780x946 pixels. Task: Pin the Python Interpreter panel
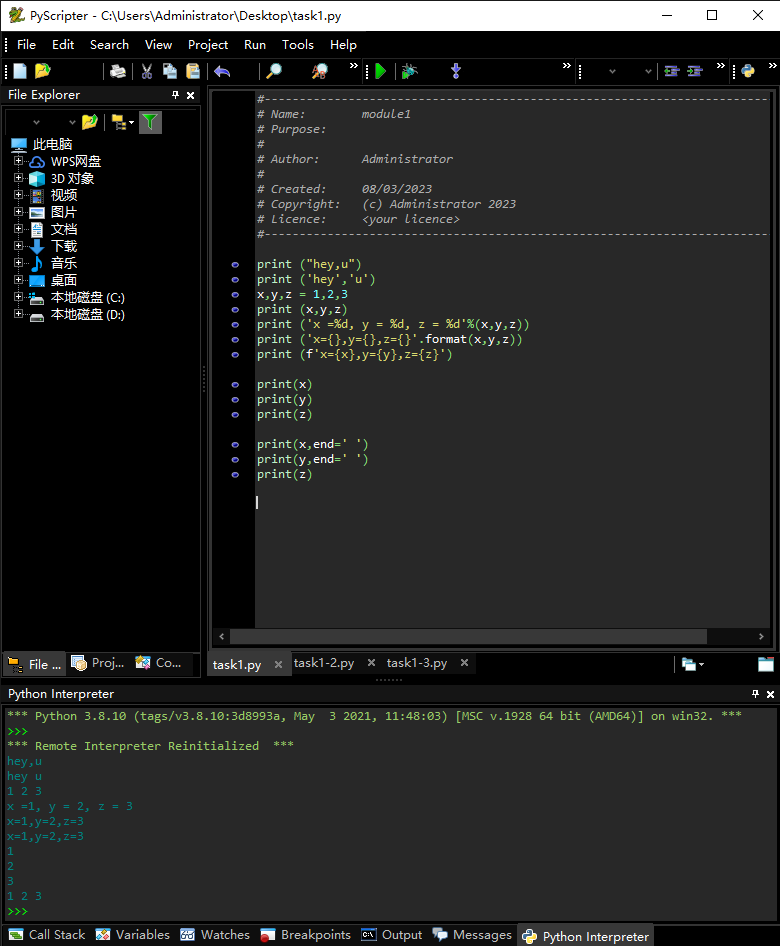click(x=755, y=694)
